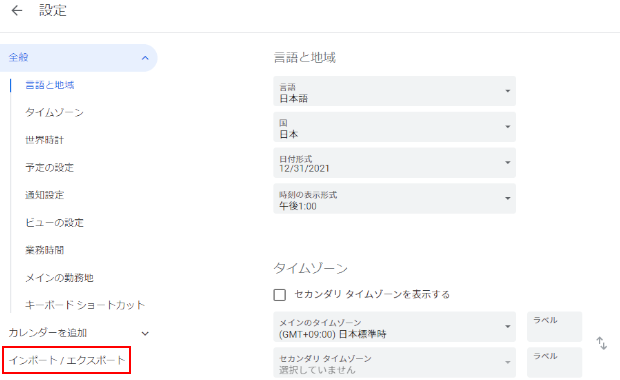Open キーボード ショートカット settings
620x380 pixels.
click(x=85, y=305)
